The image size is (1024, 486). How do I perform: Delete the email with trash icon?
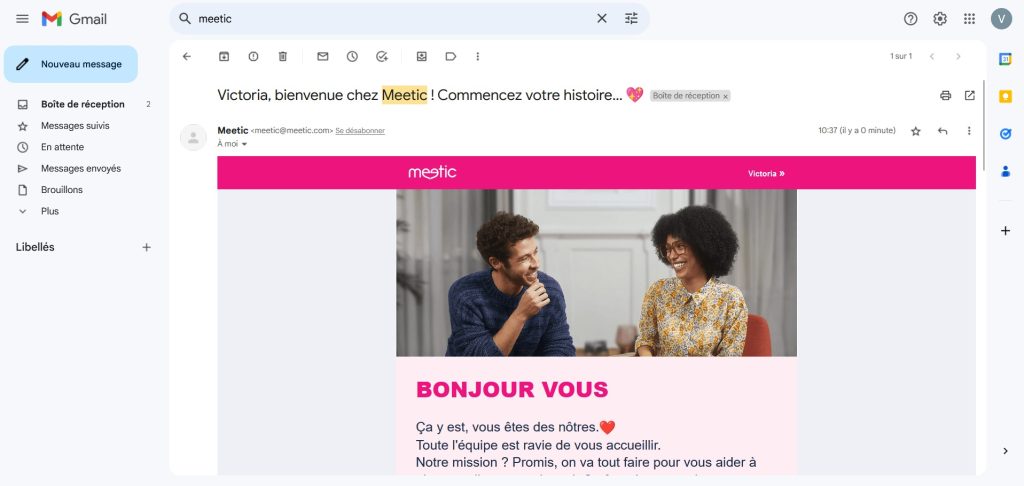click(282, 56)
